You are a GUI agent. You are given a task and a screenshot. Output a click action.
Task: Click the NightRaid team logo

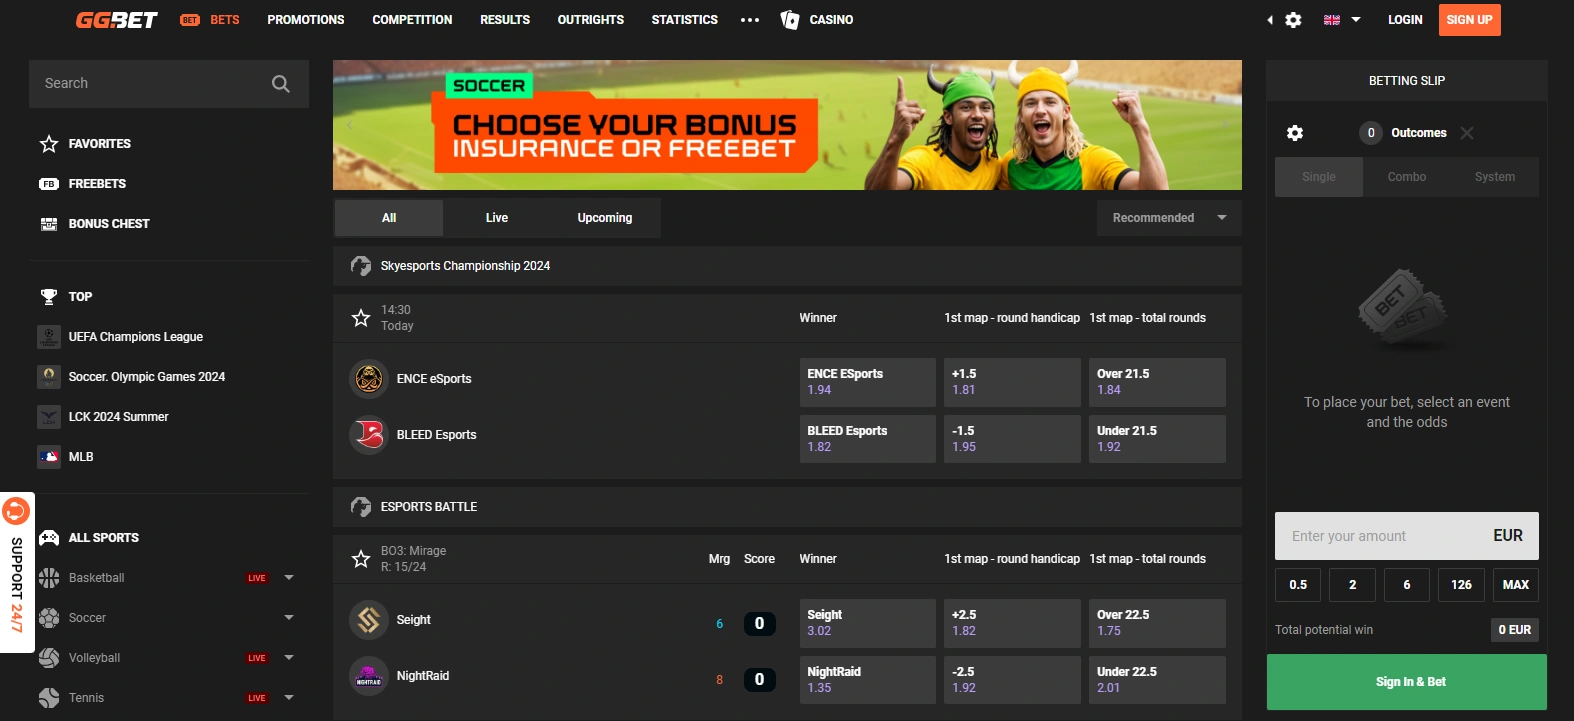pos(369,677)
